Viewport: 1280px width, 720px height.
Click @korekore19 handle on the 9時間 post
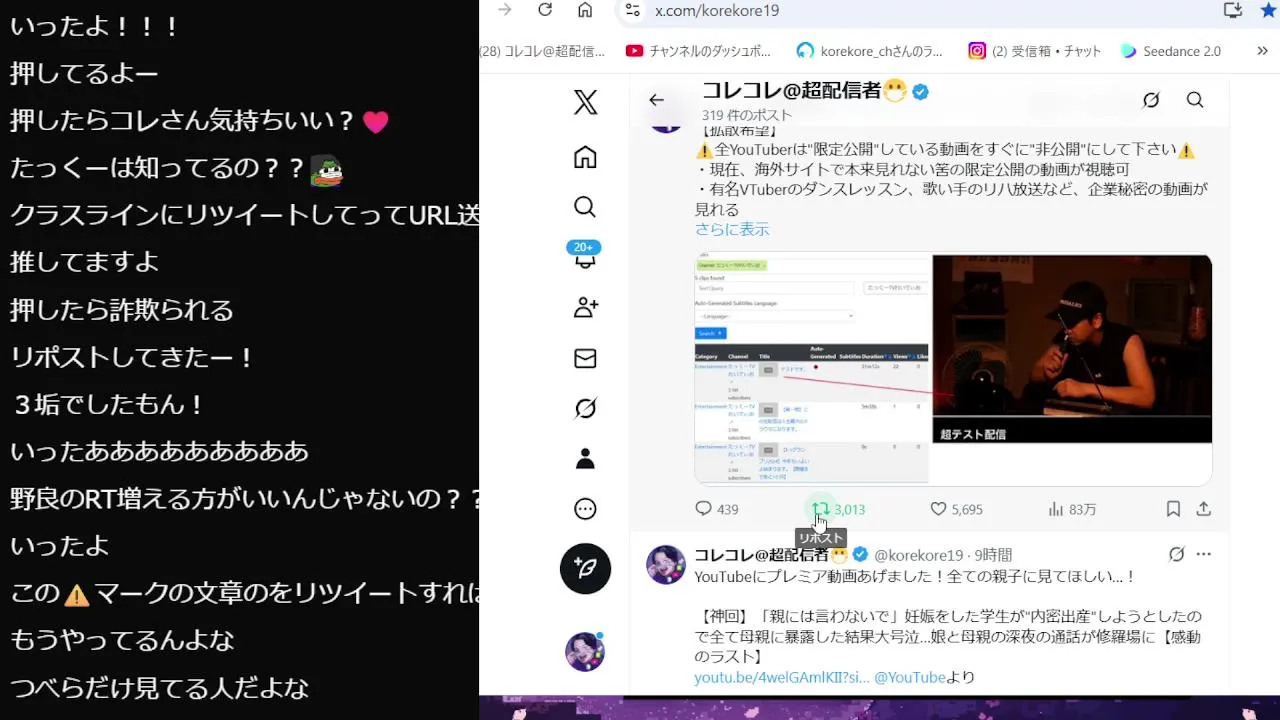[x=919, y=555]
